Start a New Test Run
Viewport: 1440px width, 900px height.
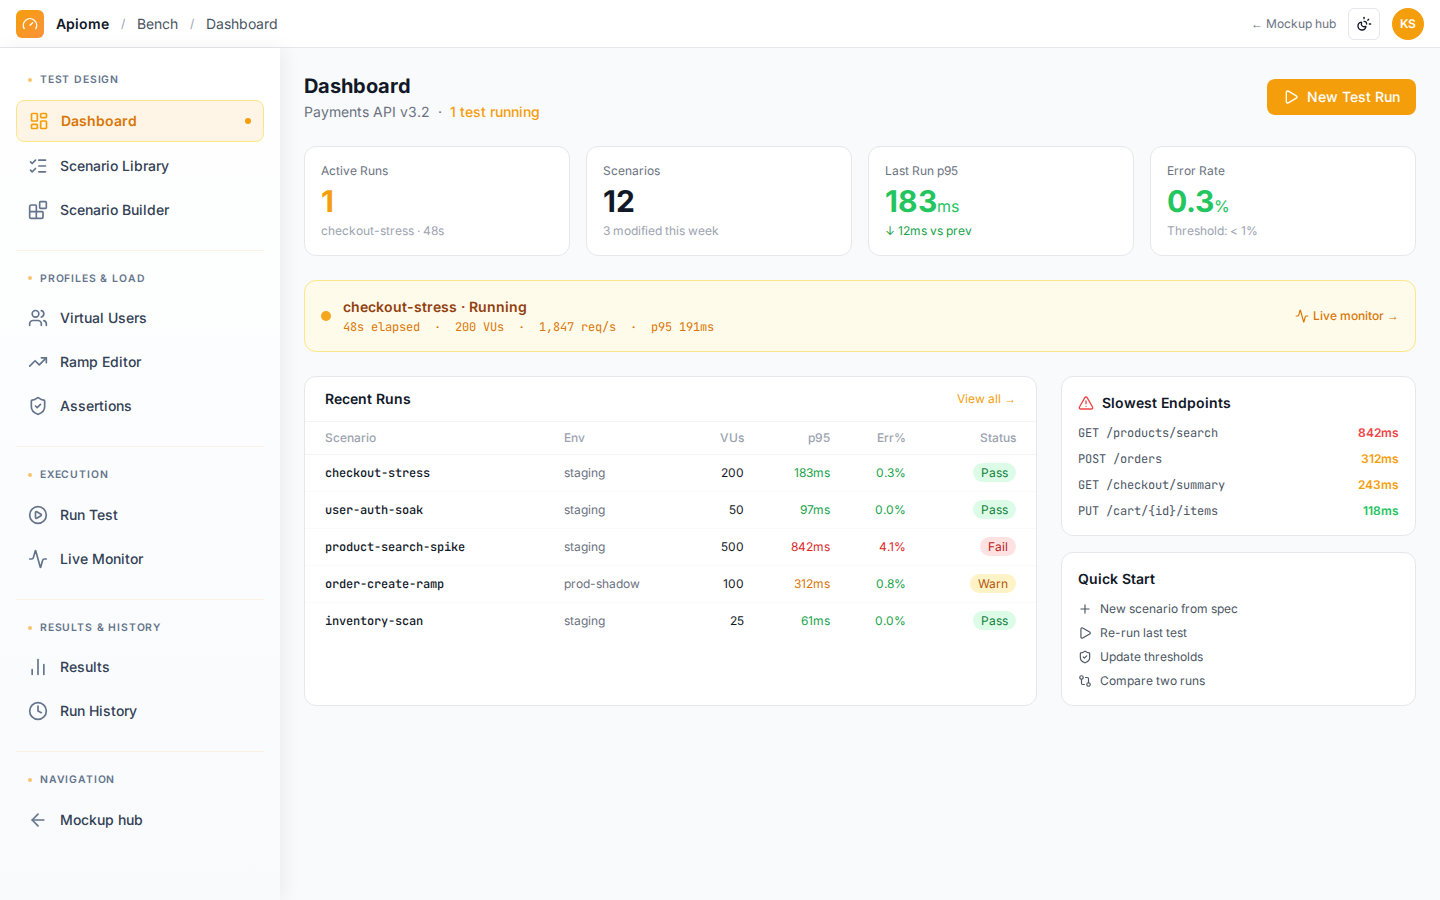pyautogui.click(x=1341, y=97)
